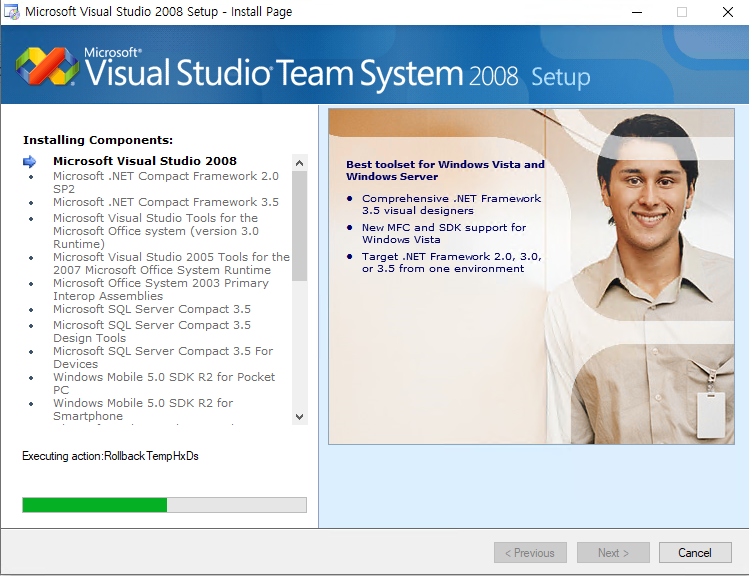Minimize the setup window
Image resolution: width=749 pixels, height=576 pixels.
pos(636,12)
